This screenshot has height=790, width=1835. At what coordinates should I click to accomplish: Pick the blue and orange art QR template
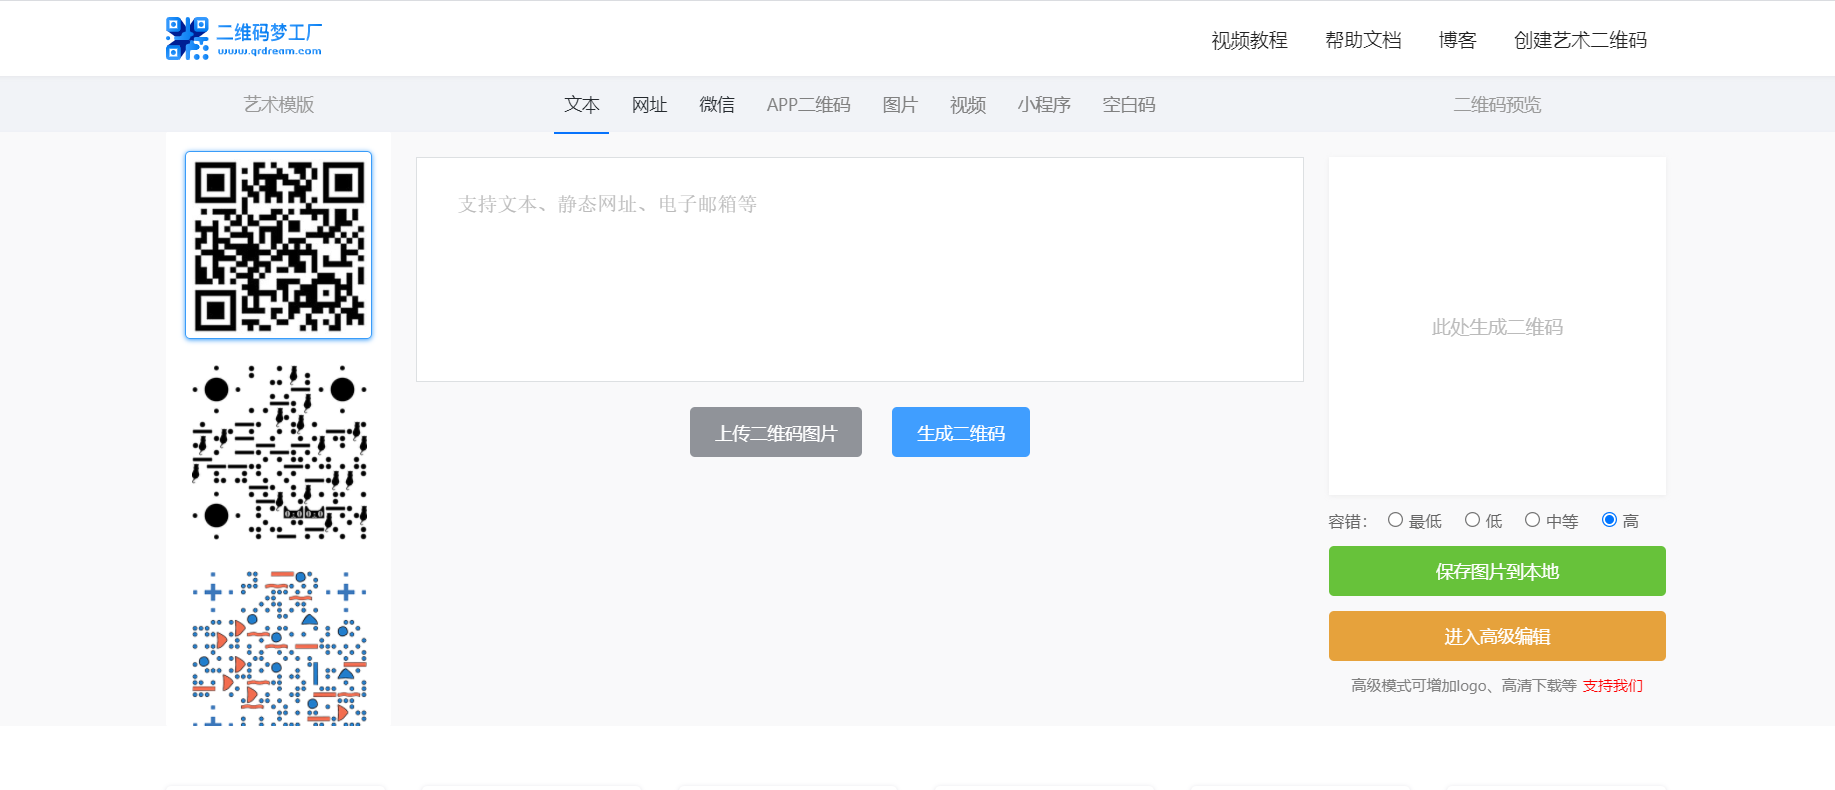point(279,648)
